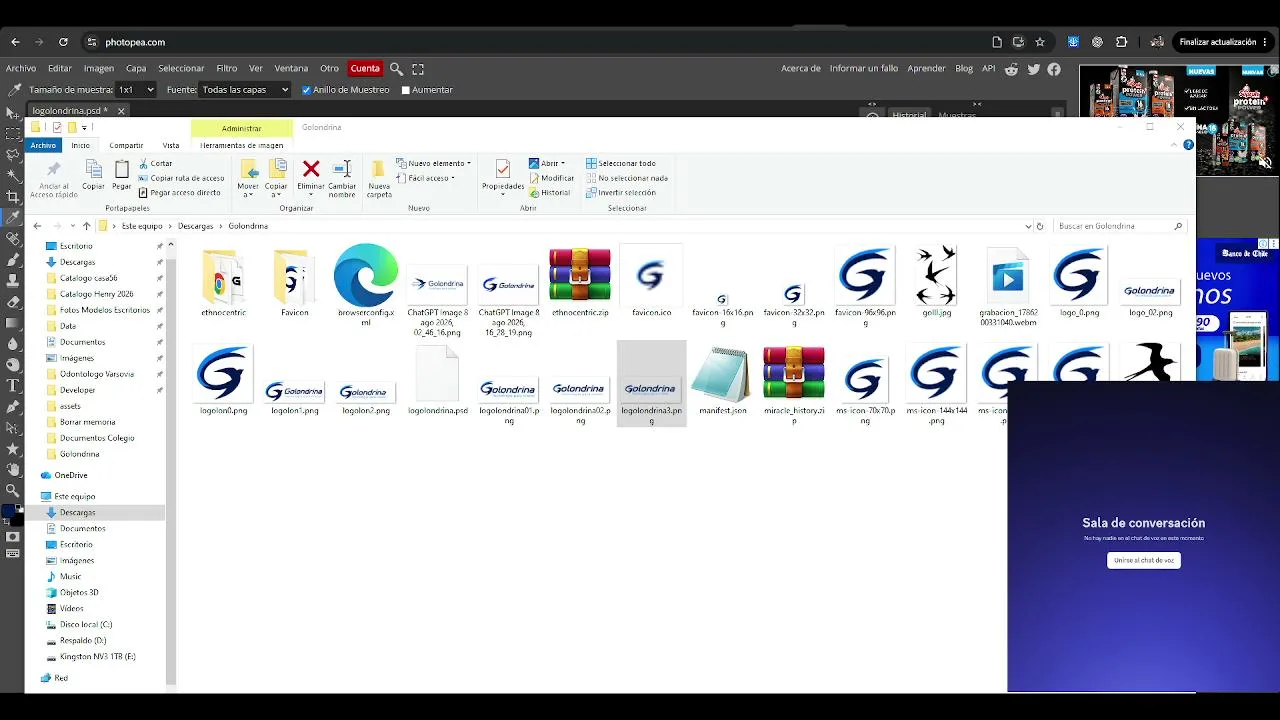Image resolution: width=1280 pixels, height=720 pixels.
Task: Click Seleccionar todo in Explorer ribbon
Action: pyautogui.click(x=621, y=163)
